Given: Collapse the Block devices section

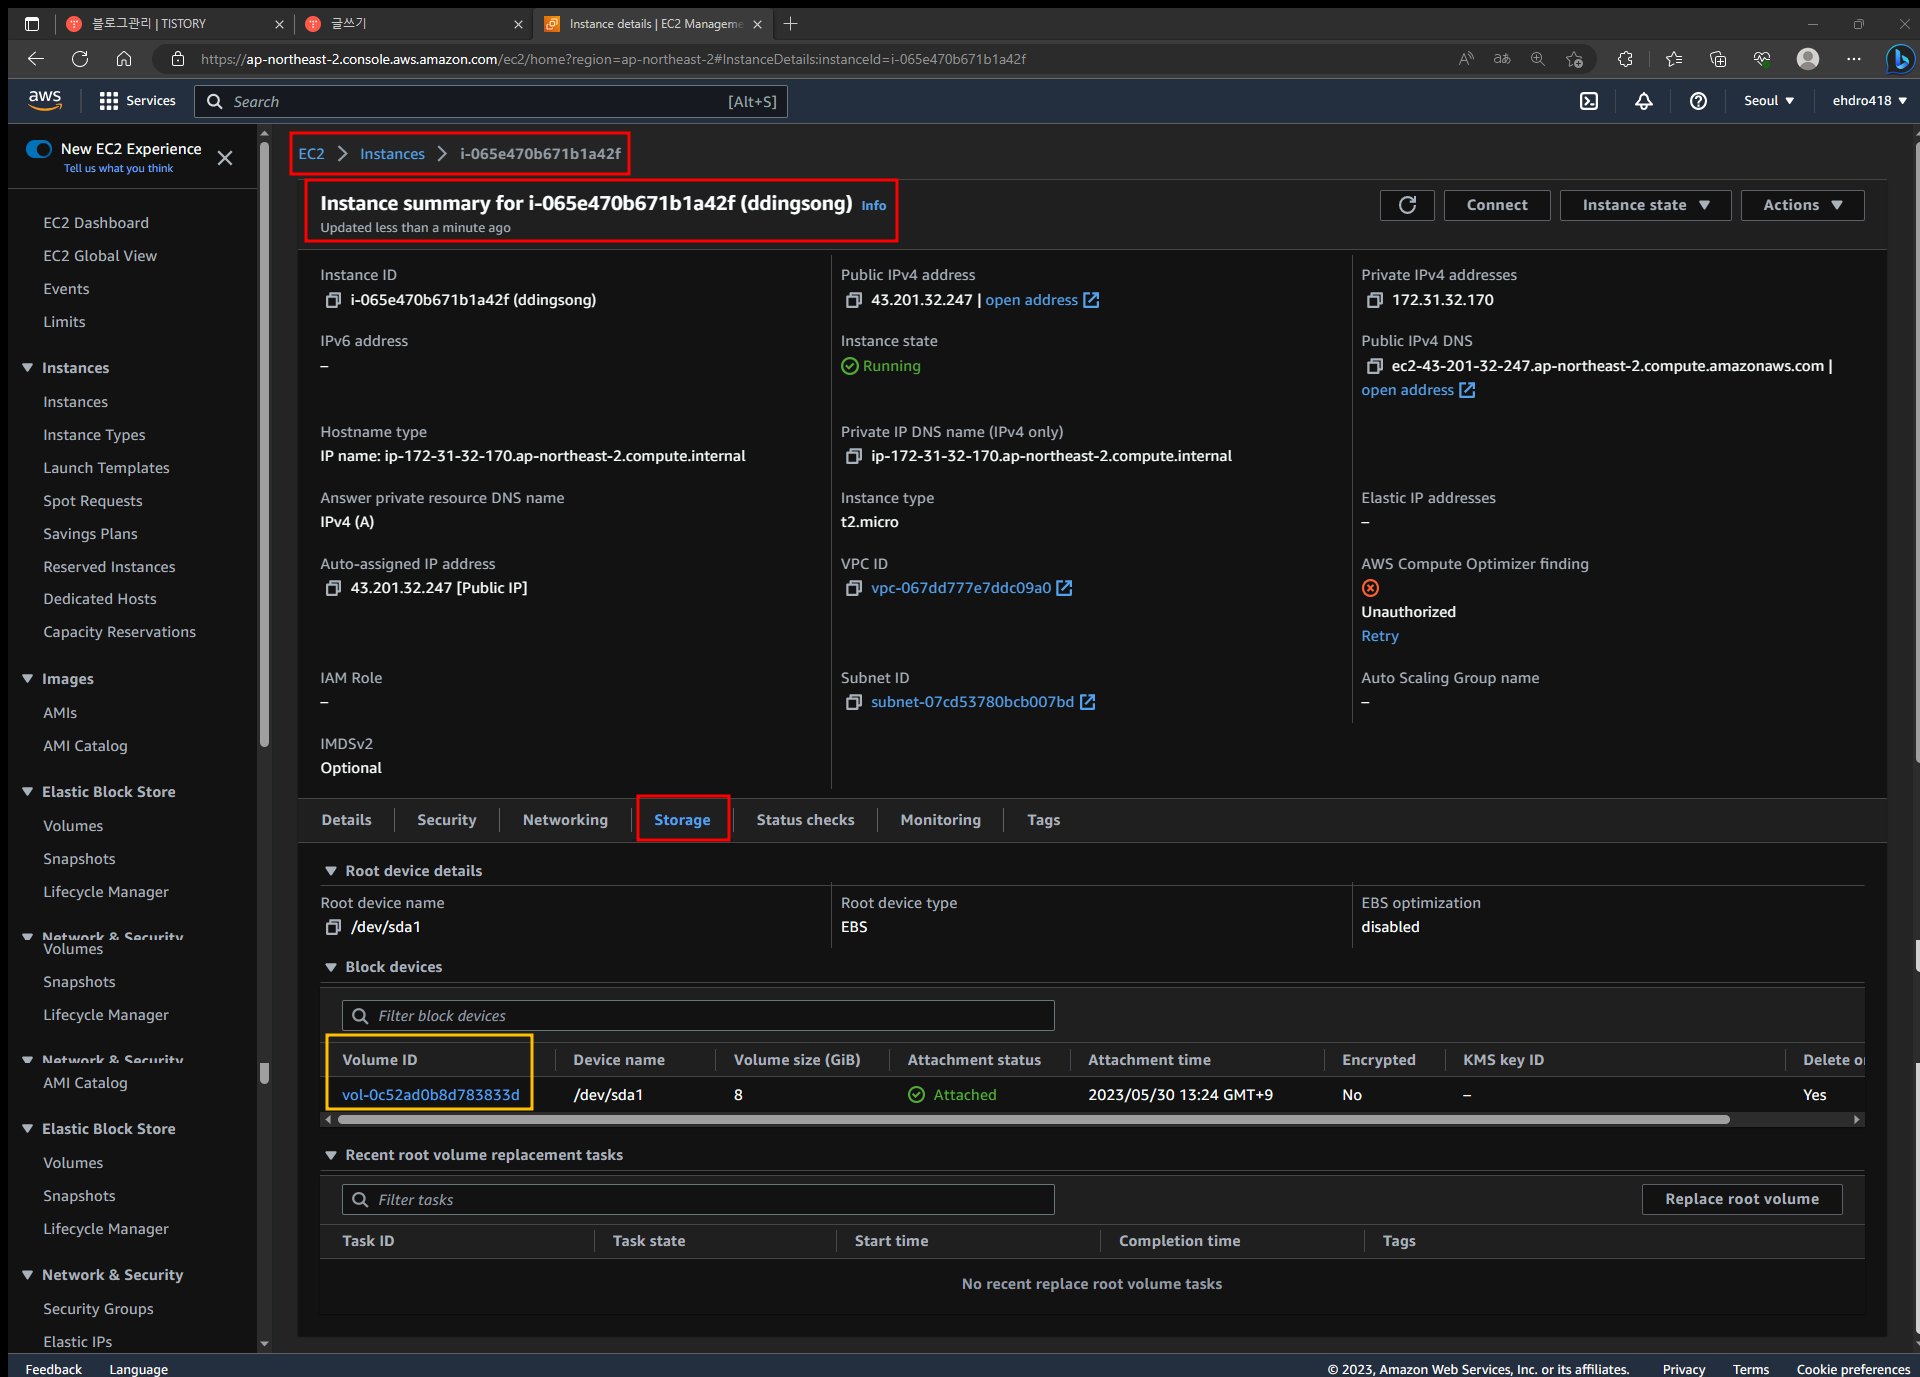Looking at the screenshot, I should click(331, 967).
